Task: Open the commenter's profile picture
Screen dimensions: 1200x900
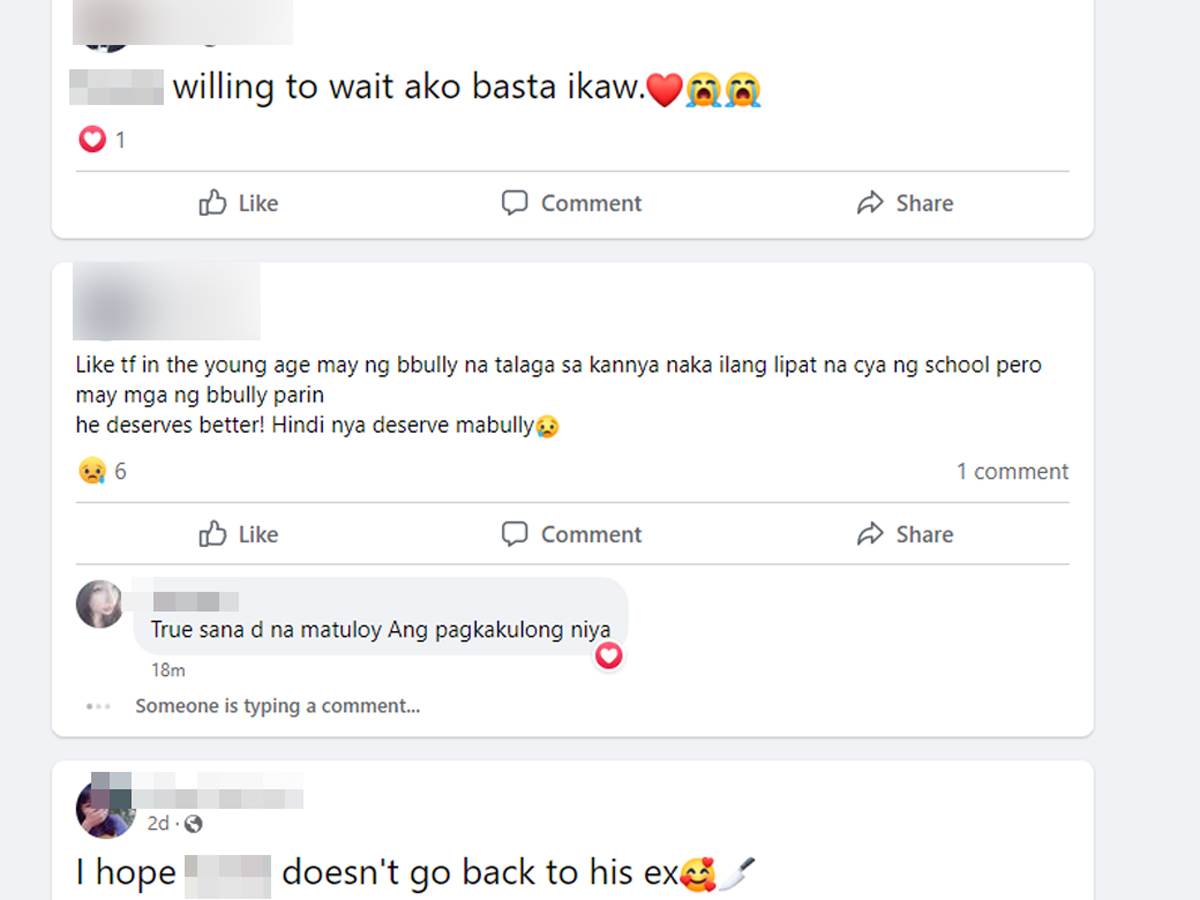Action: [x=100, y=604]
